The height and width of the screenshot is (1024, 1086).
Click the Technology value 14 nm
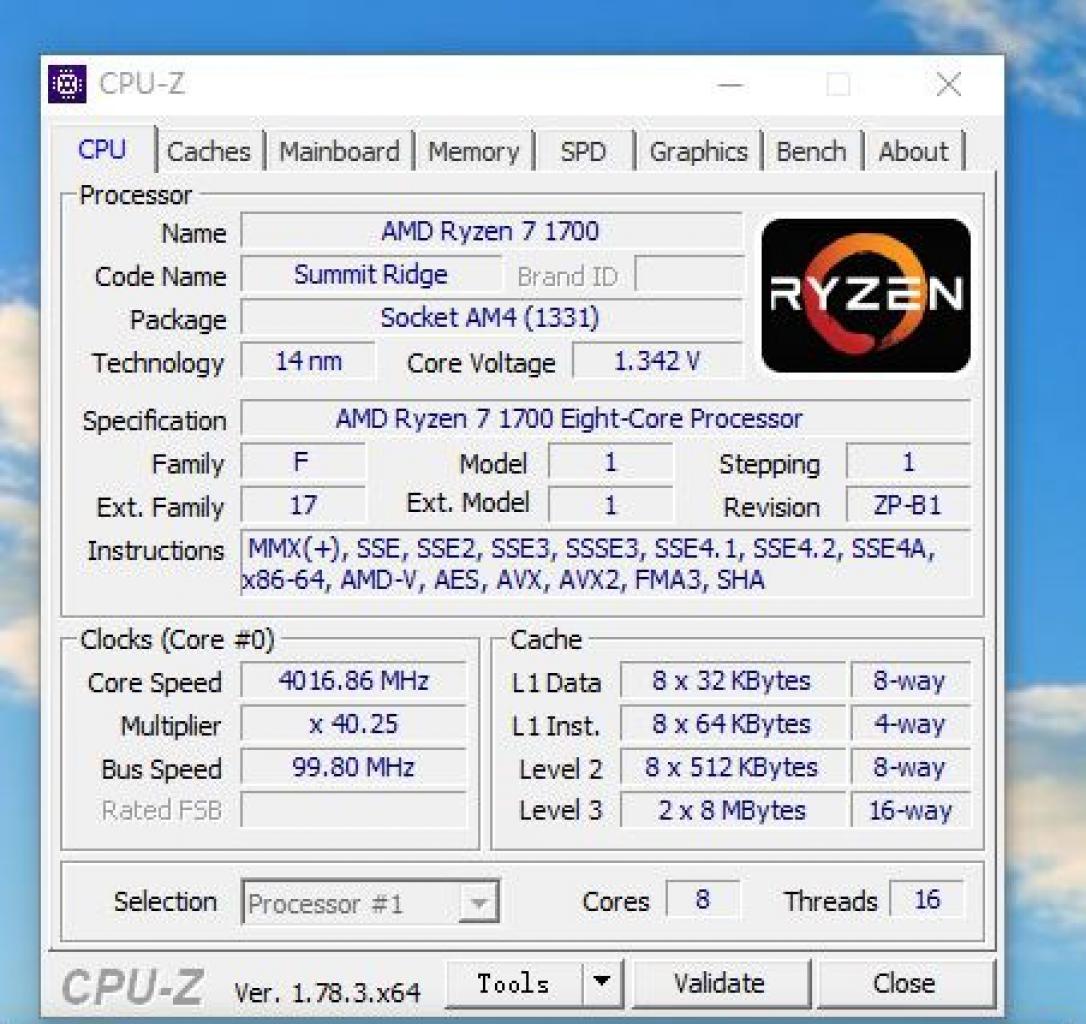[308, 360]
